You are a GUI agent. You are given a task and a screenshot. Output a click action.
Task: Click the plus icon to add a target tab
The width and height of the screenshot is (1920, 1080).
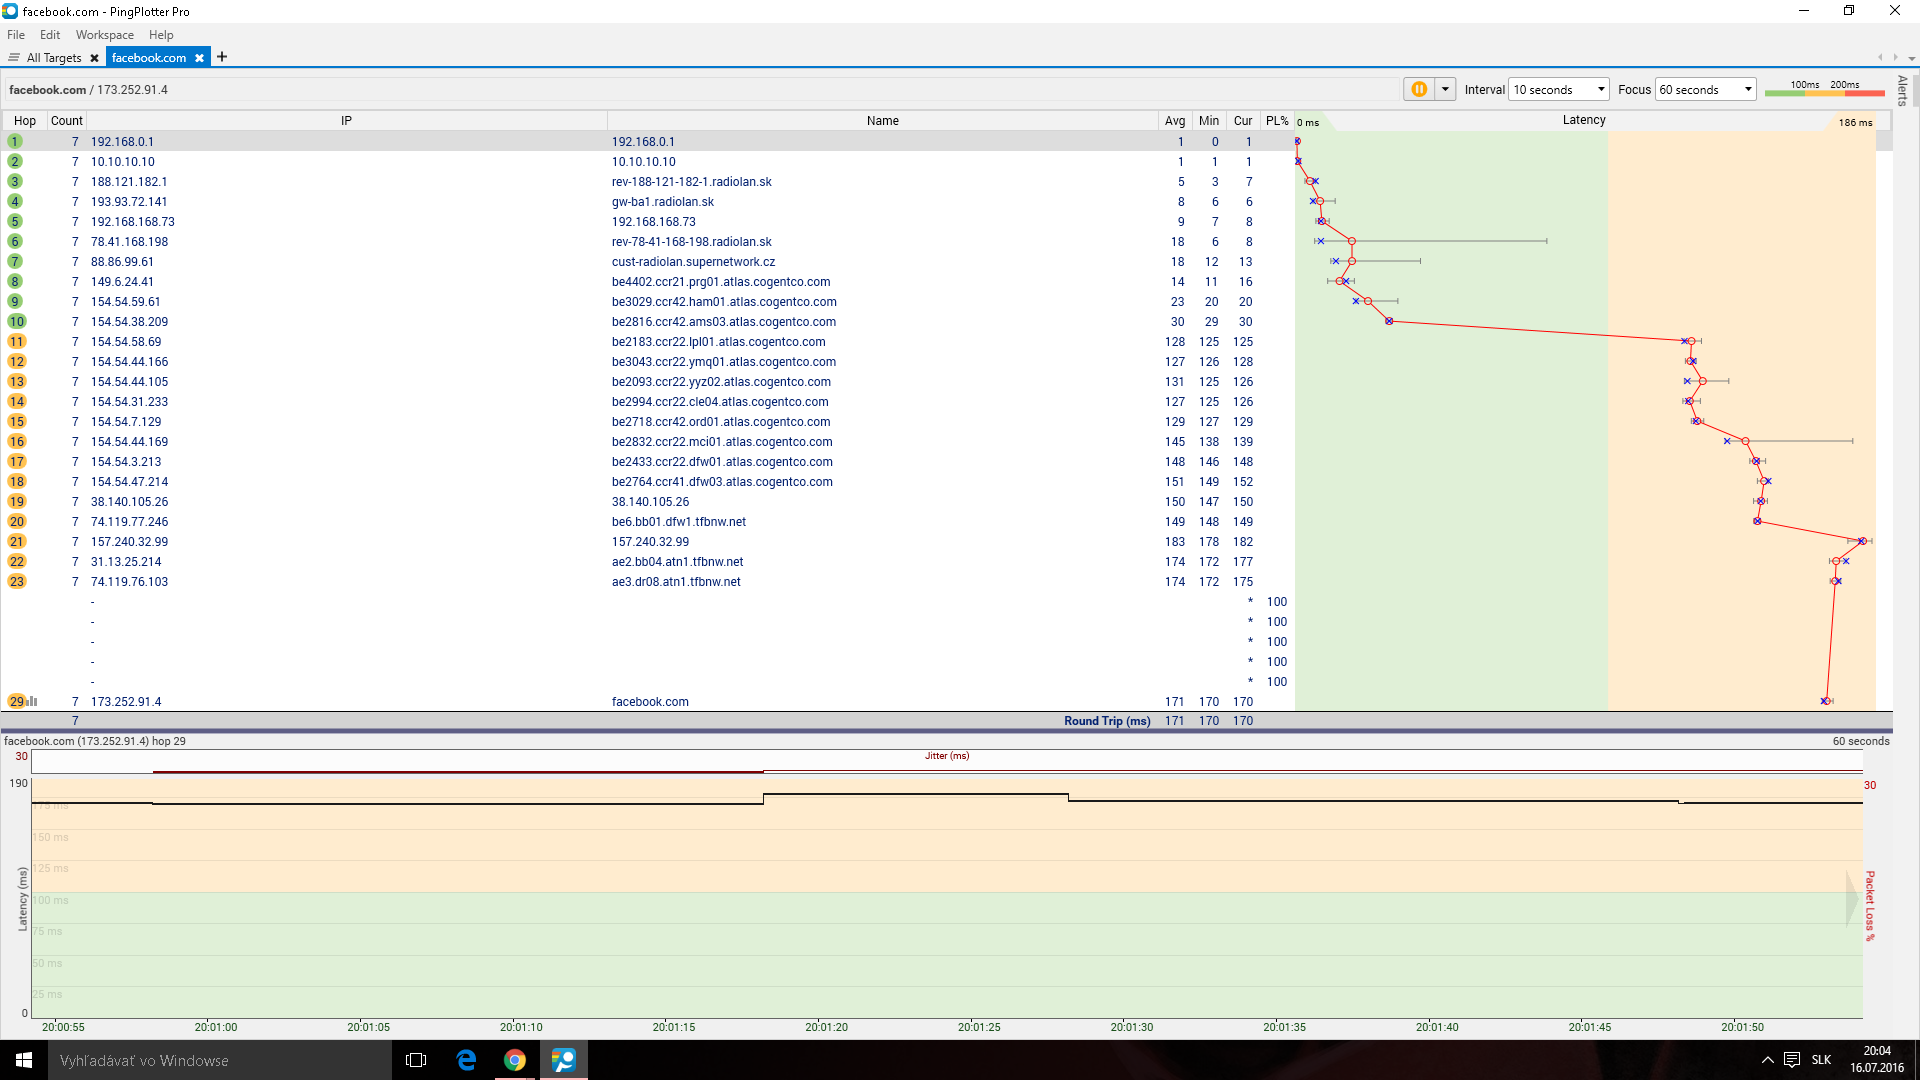pyautogui.click(x=222, y=57)
